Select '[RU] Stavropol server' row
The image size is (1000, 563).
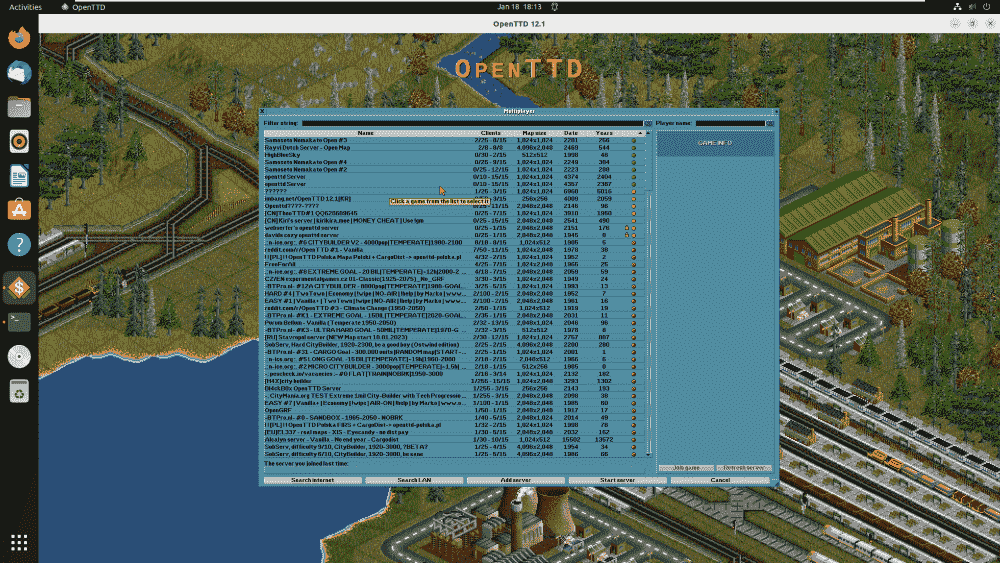point(454,337)
